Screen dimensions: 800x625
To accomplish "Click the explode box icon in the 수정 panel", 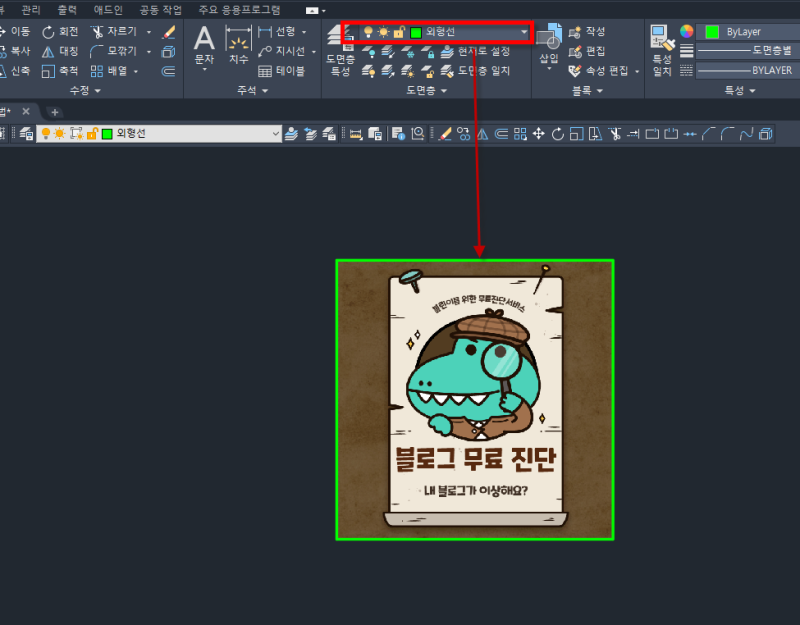I will click(x=168, y=52).
